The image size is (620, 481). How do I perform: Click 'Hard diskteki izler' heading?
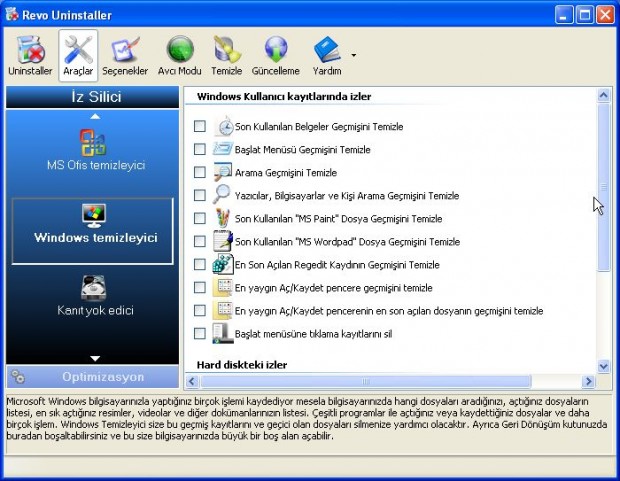point(242,365)
